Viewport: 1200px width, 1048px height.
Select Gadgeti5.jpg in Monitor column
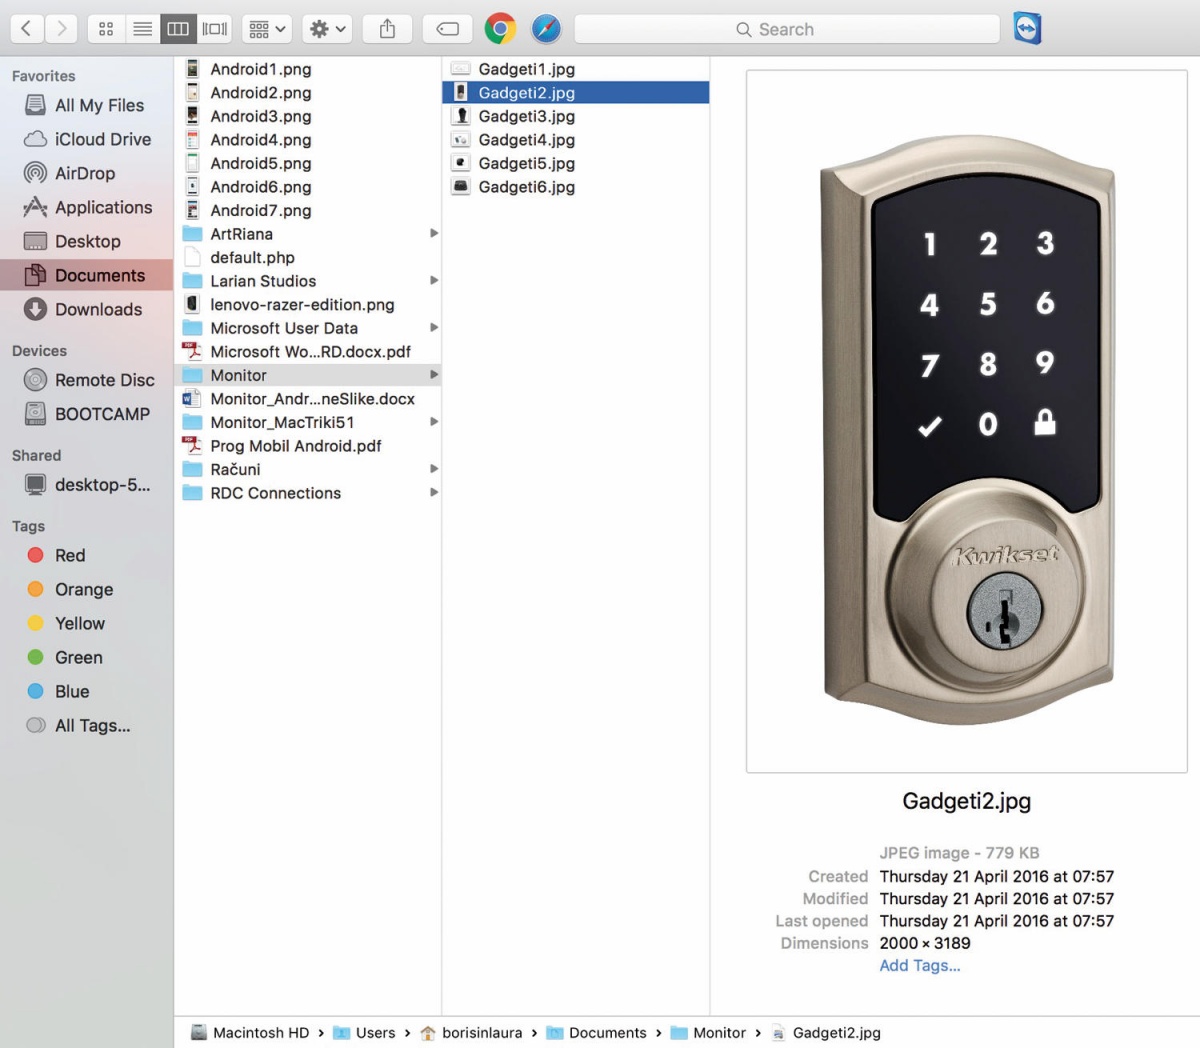pyautogui.click(x=576, y=163)
